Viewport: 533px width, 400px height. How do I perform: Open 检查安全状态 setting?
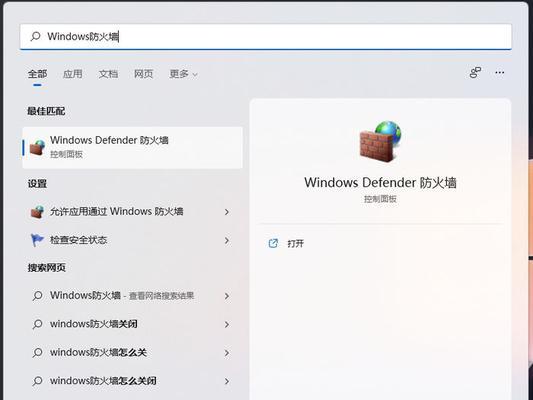click(133, 240)
